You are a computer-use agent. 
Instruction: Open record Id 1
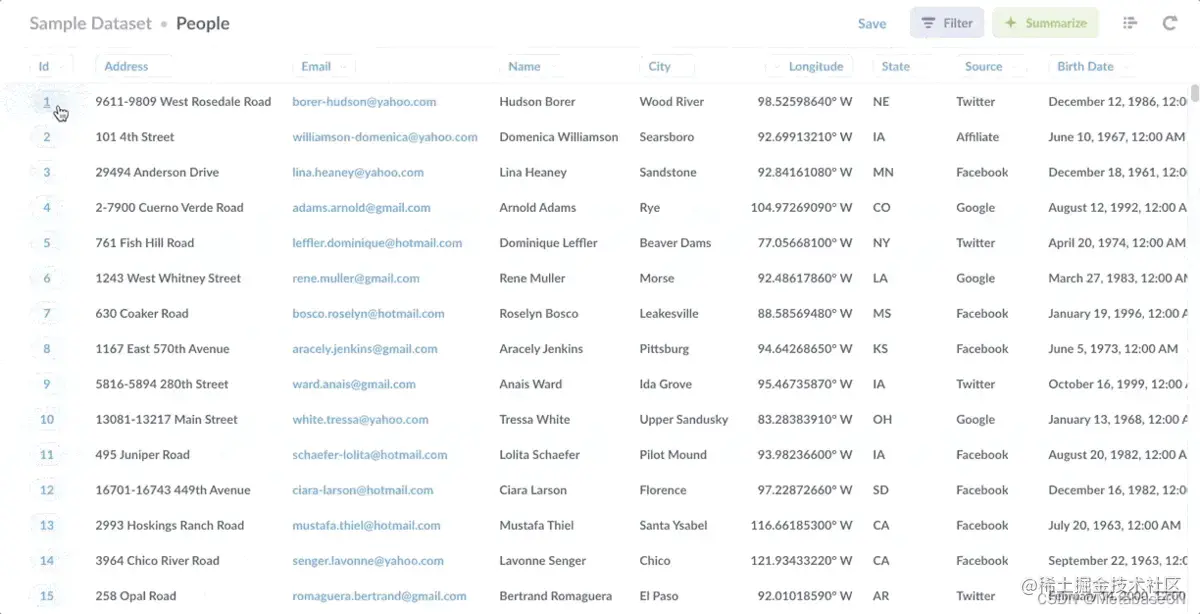pyautogui.click(x=47, y=102)
